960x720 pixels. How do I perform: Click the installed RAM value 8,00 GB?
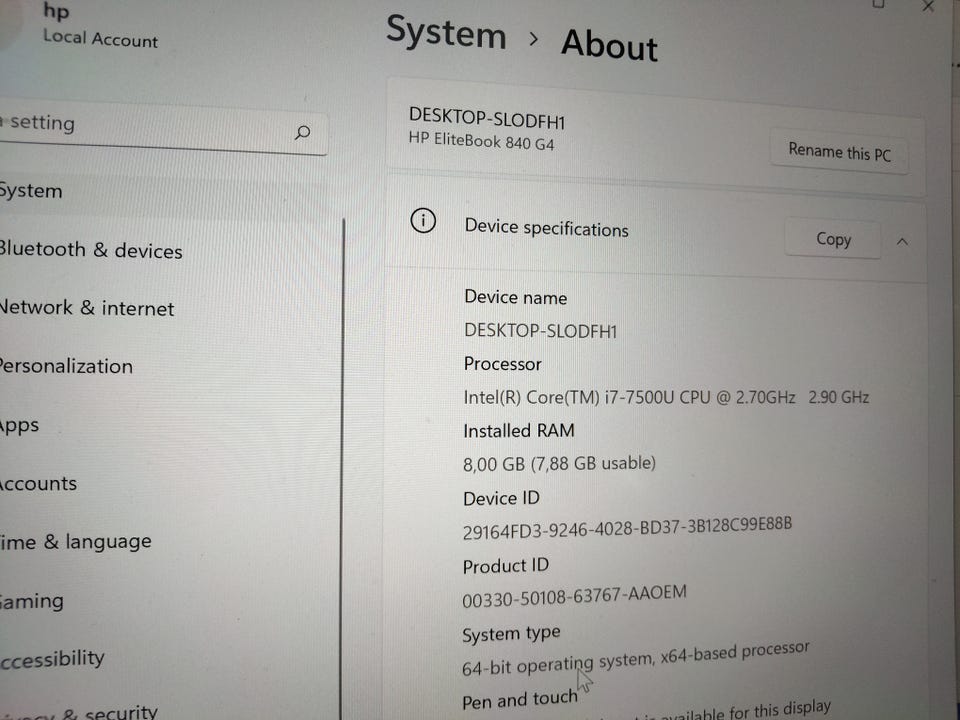point(559,463)
